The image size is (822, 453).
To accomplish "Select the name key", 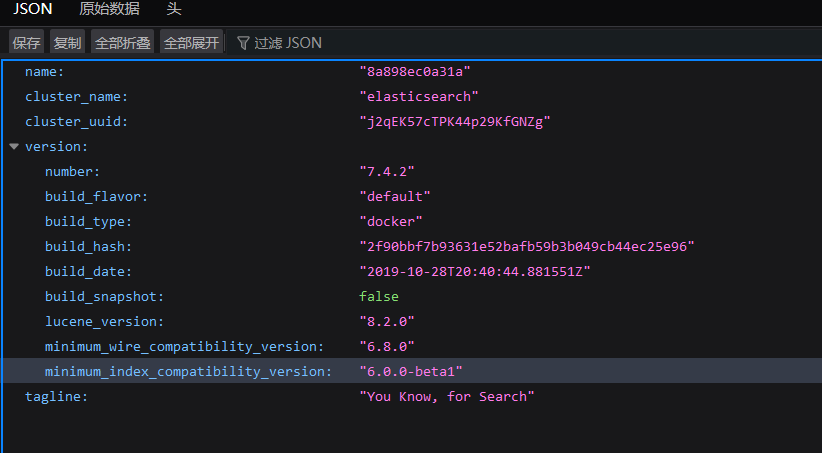I will point(45,72).
